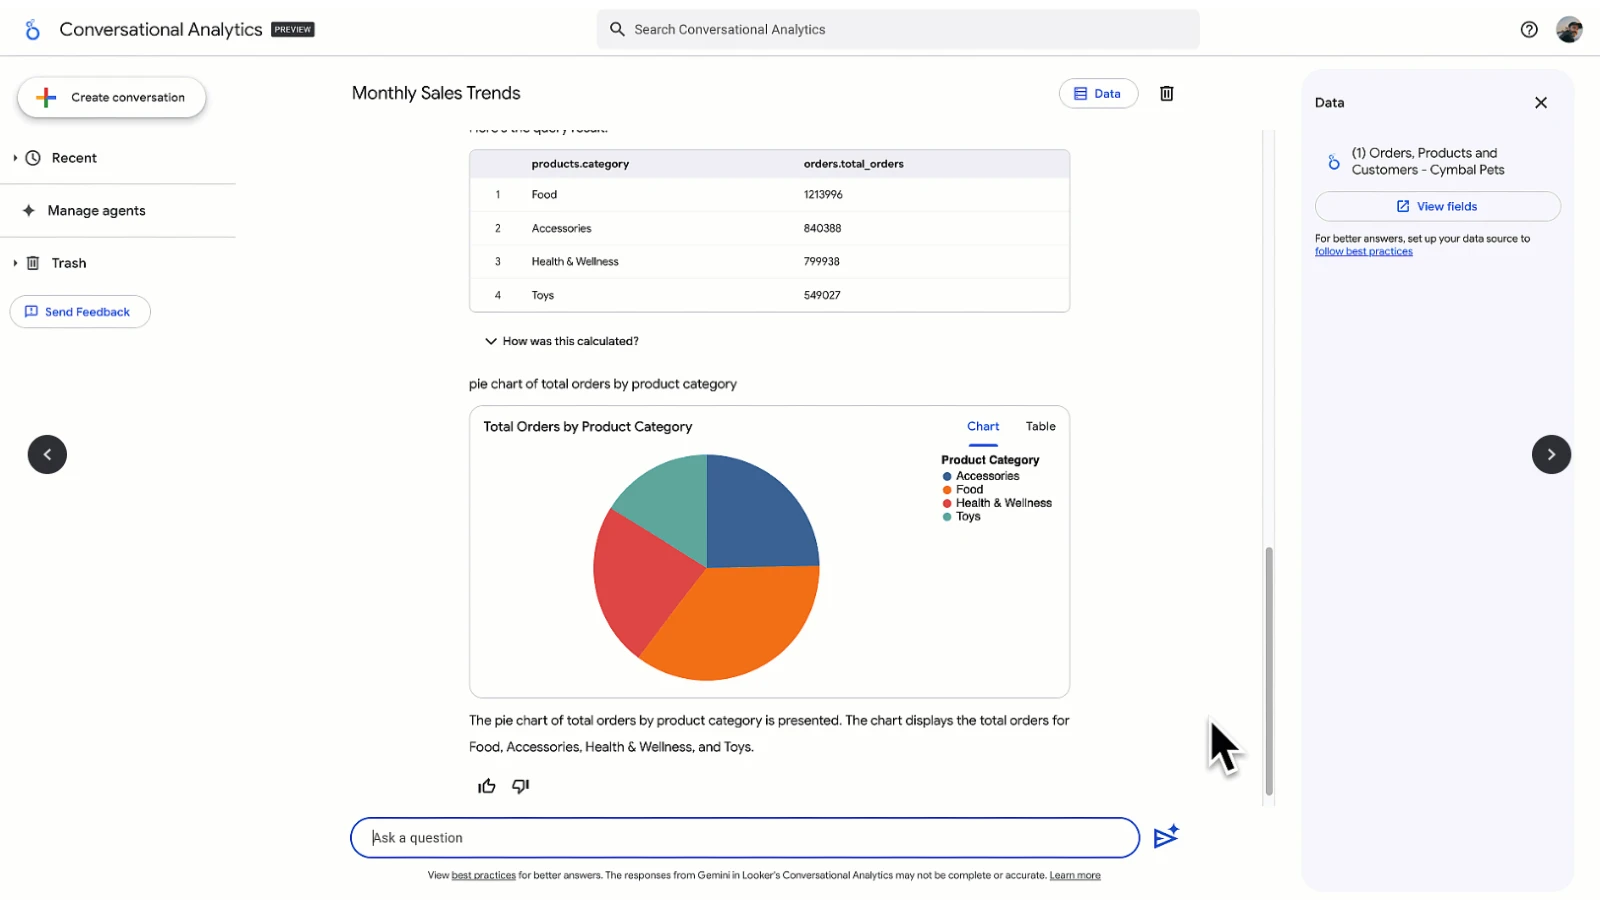Close the Data panel

pos(1541,102)
